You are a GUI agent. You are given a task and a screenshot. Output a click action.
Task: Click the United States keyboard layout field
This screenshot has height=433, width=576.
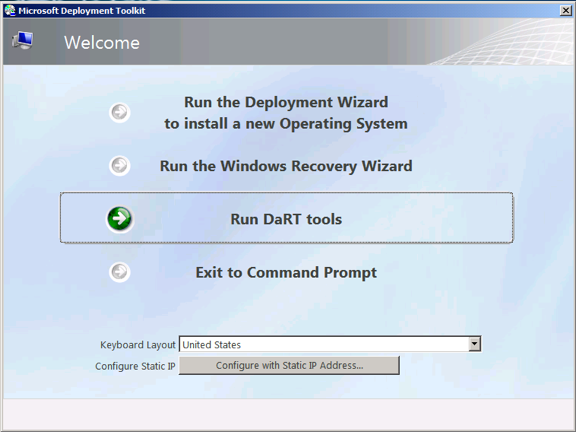pyautogui.click(x=330, y=344)
